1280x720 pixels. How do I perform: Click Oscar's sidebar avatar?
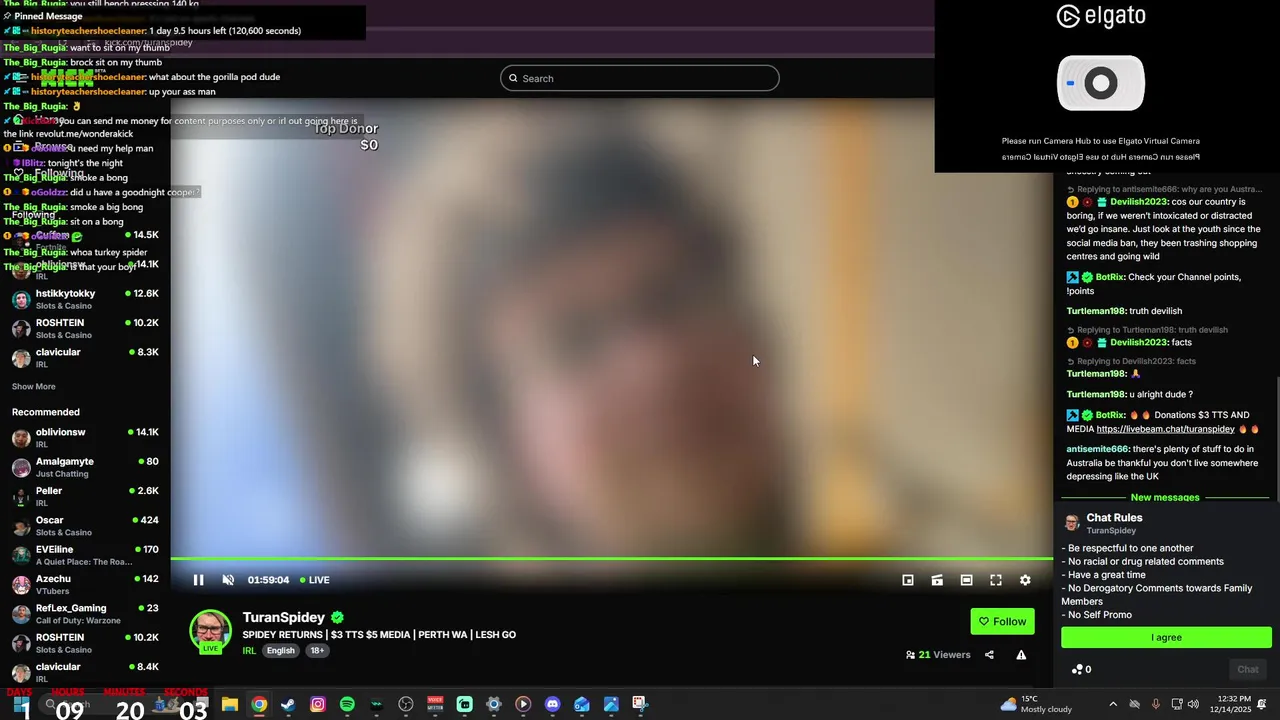21,526
